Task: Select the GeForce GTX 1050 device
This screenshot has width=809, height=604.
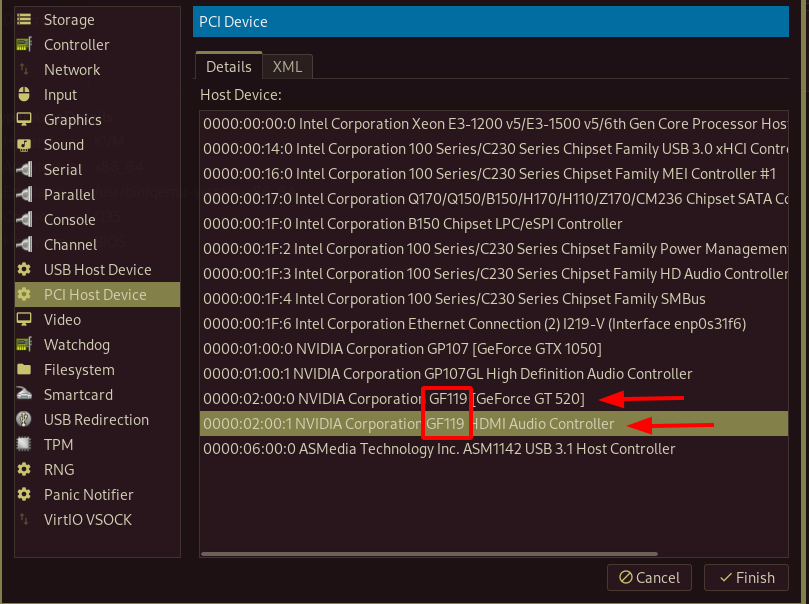Action: [x=494, y=349]
